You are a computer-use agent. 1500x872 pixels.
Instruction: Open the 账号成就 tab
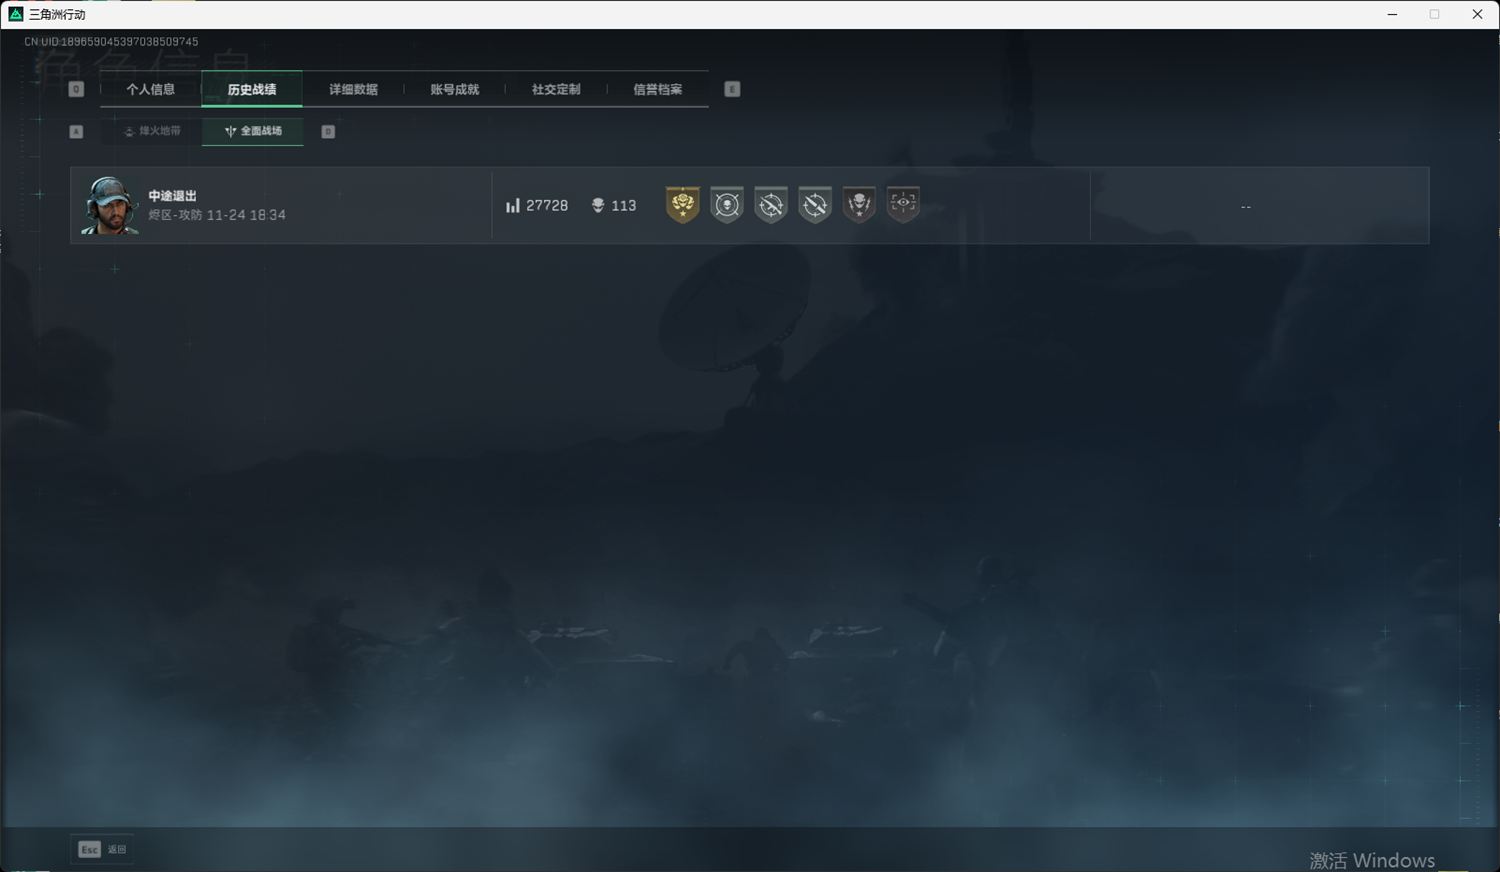[x=455, y=89]
